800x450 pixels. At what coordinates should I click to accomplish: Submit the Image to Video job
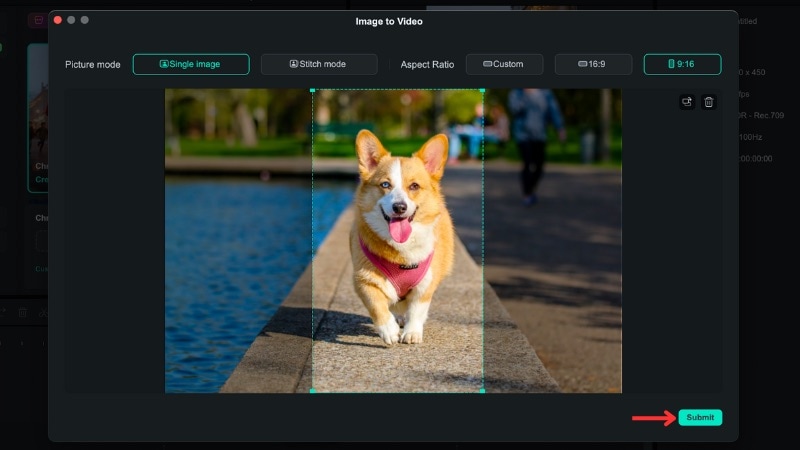point(700,417)
